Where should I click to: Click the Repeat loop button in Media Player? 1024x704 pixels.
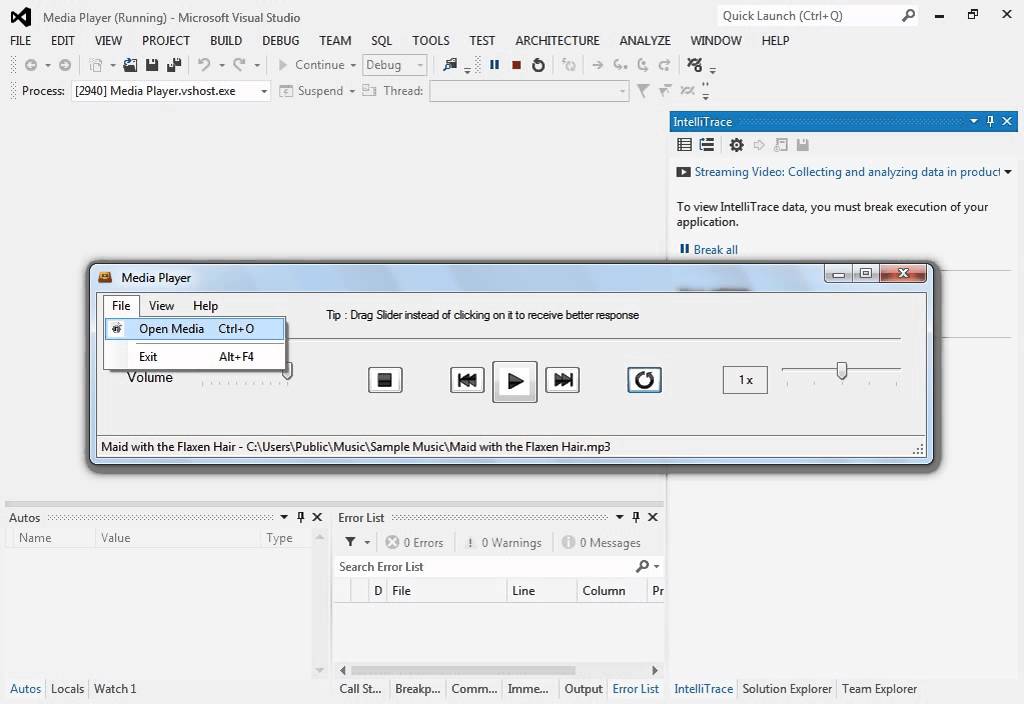(644, 380)
